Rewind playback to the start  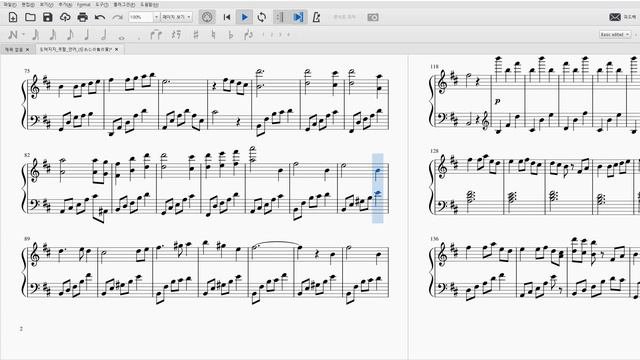pos(227,17)
